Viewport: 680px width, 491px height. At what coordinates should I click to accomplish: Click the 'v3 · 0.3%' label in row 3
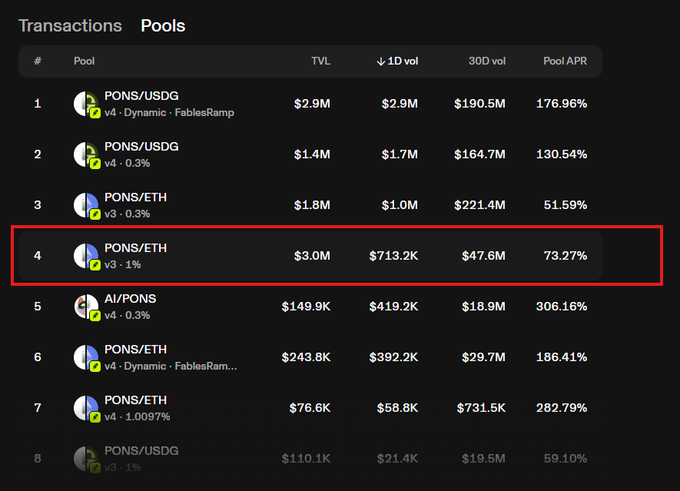[x=127, y=214]
